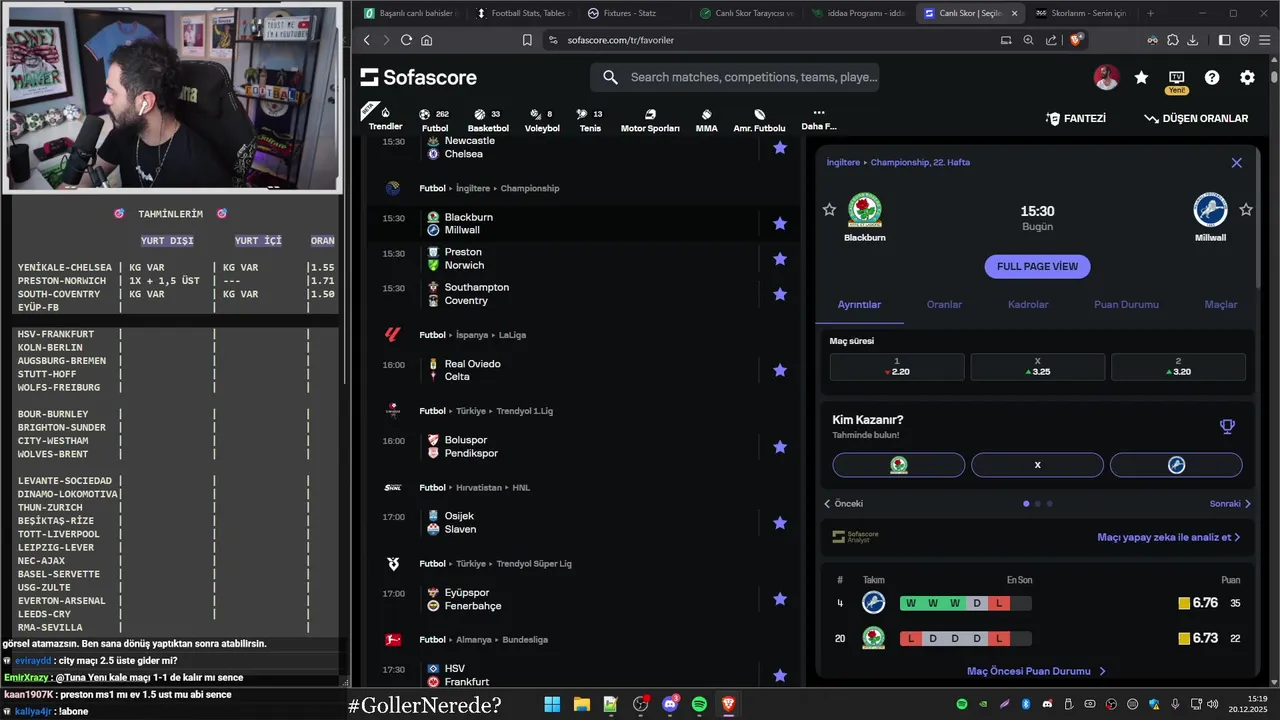Open İspanya LaLiga league header

pyautogui.click(x=472, y=335)
